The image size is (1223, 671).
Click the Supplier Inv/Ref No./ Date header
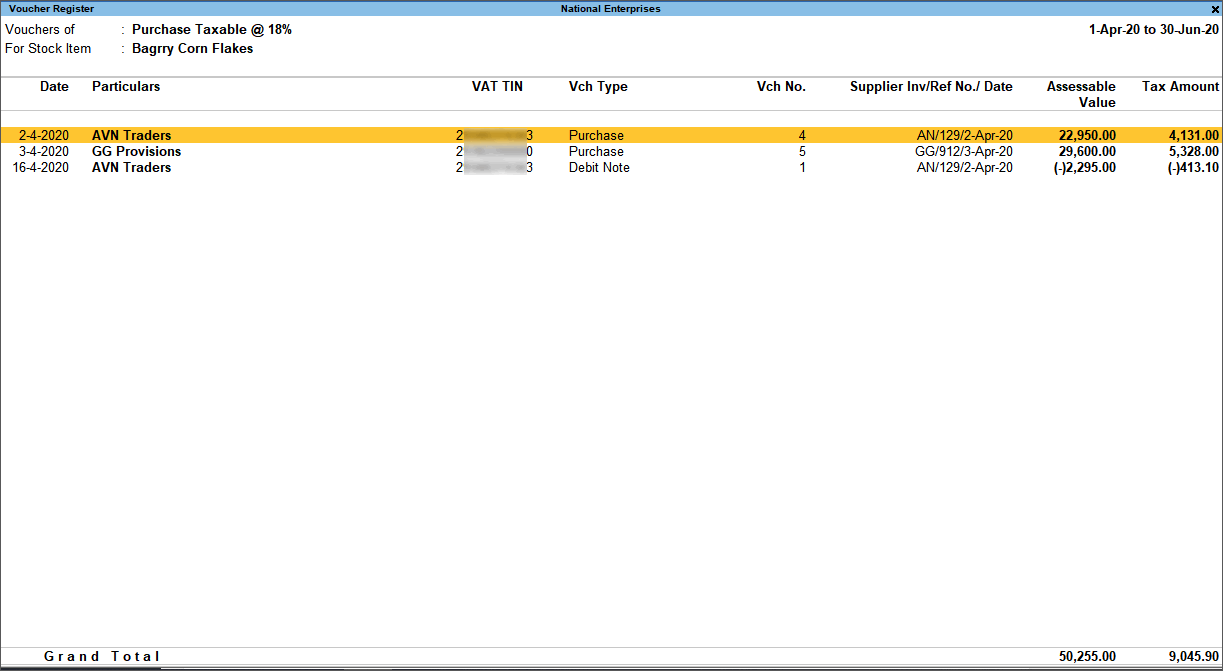(931, 87)
